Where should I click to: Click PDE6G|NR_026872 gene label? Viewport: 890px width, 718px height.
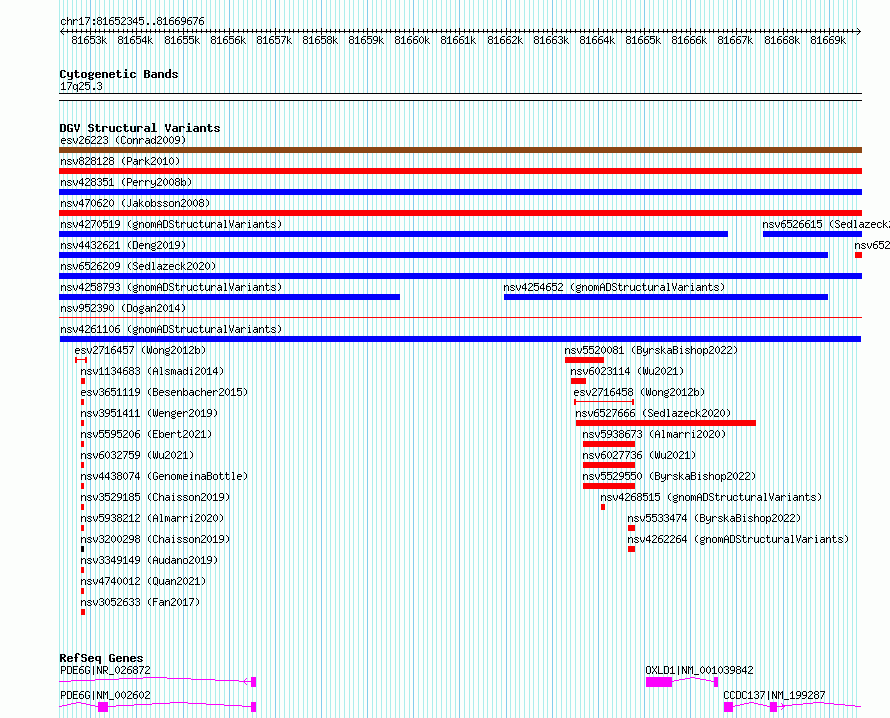click(x=106, y=670)
